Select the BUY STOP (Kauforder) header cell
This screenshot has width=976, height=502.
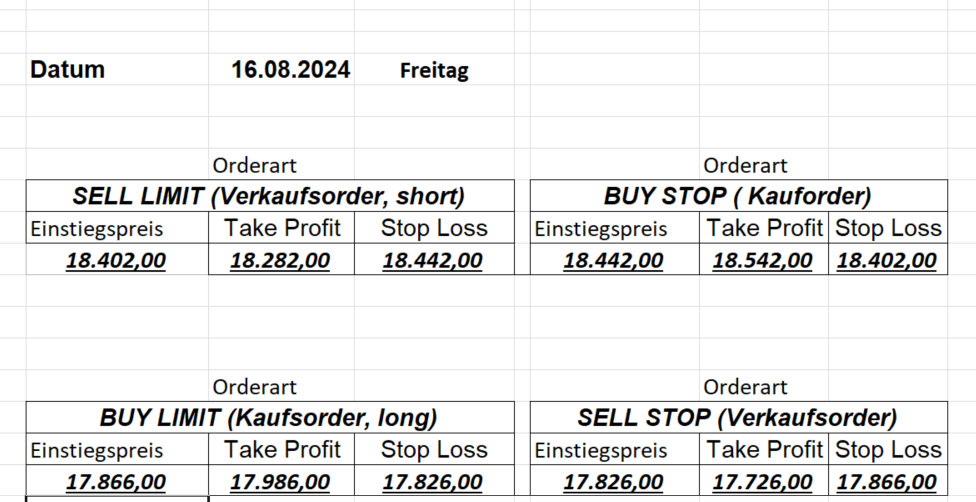coord(738,196)
